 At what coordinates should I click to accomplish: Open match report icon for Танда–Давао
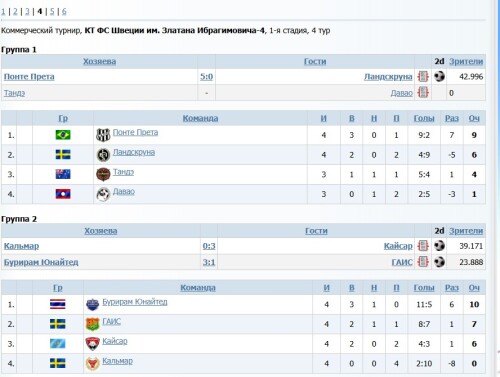click(423, 92)
